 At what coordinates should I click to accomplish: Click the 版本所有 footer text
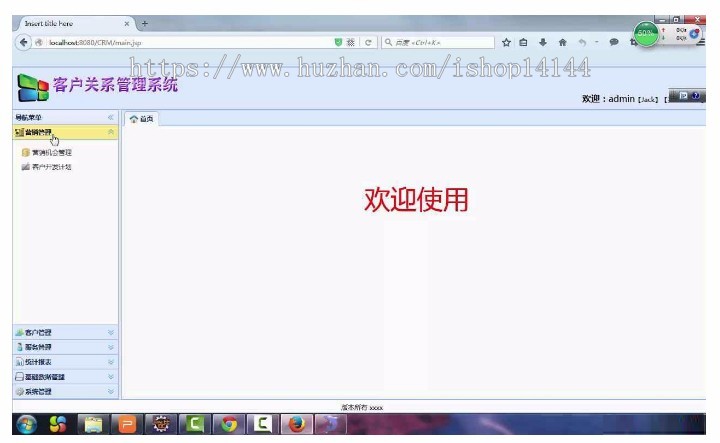point(362,407)
